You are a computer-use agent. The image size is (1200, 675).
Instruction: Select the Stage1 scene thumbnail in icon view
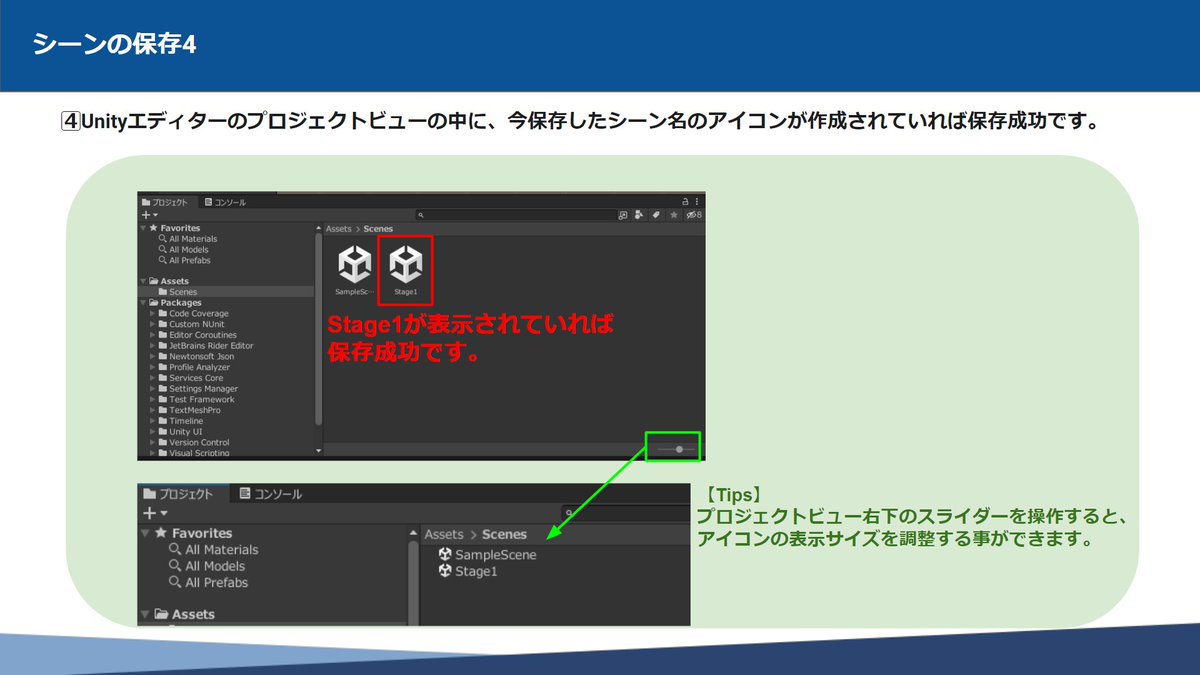[405, 270]
